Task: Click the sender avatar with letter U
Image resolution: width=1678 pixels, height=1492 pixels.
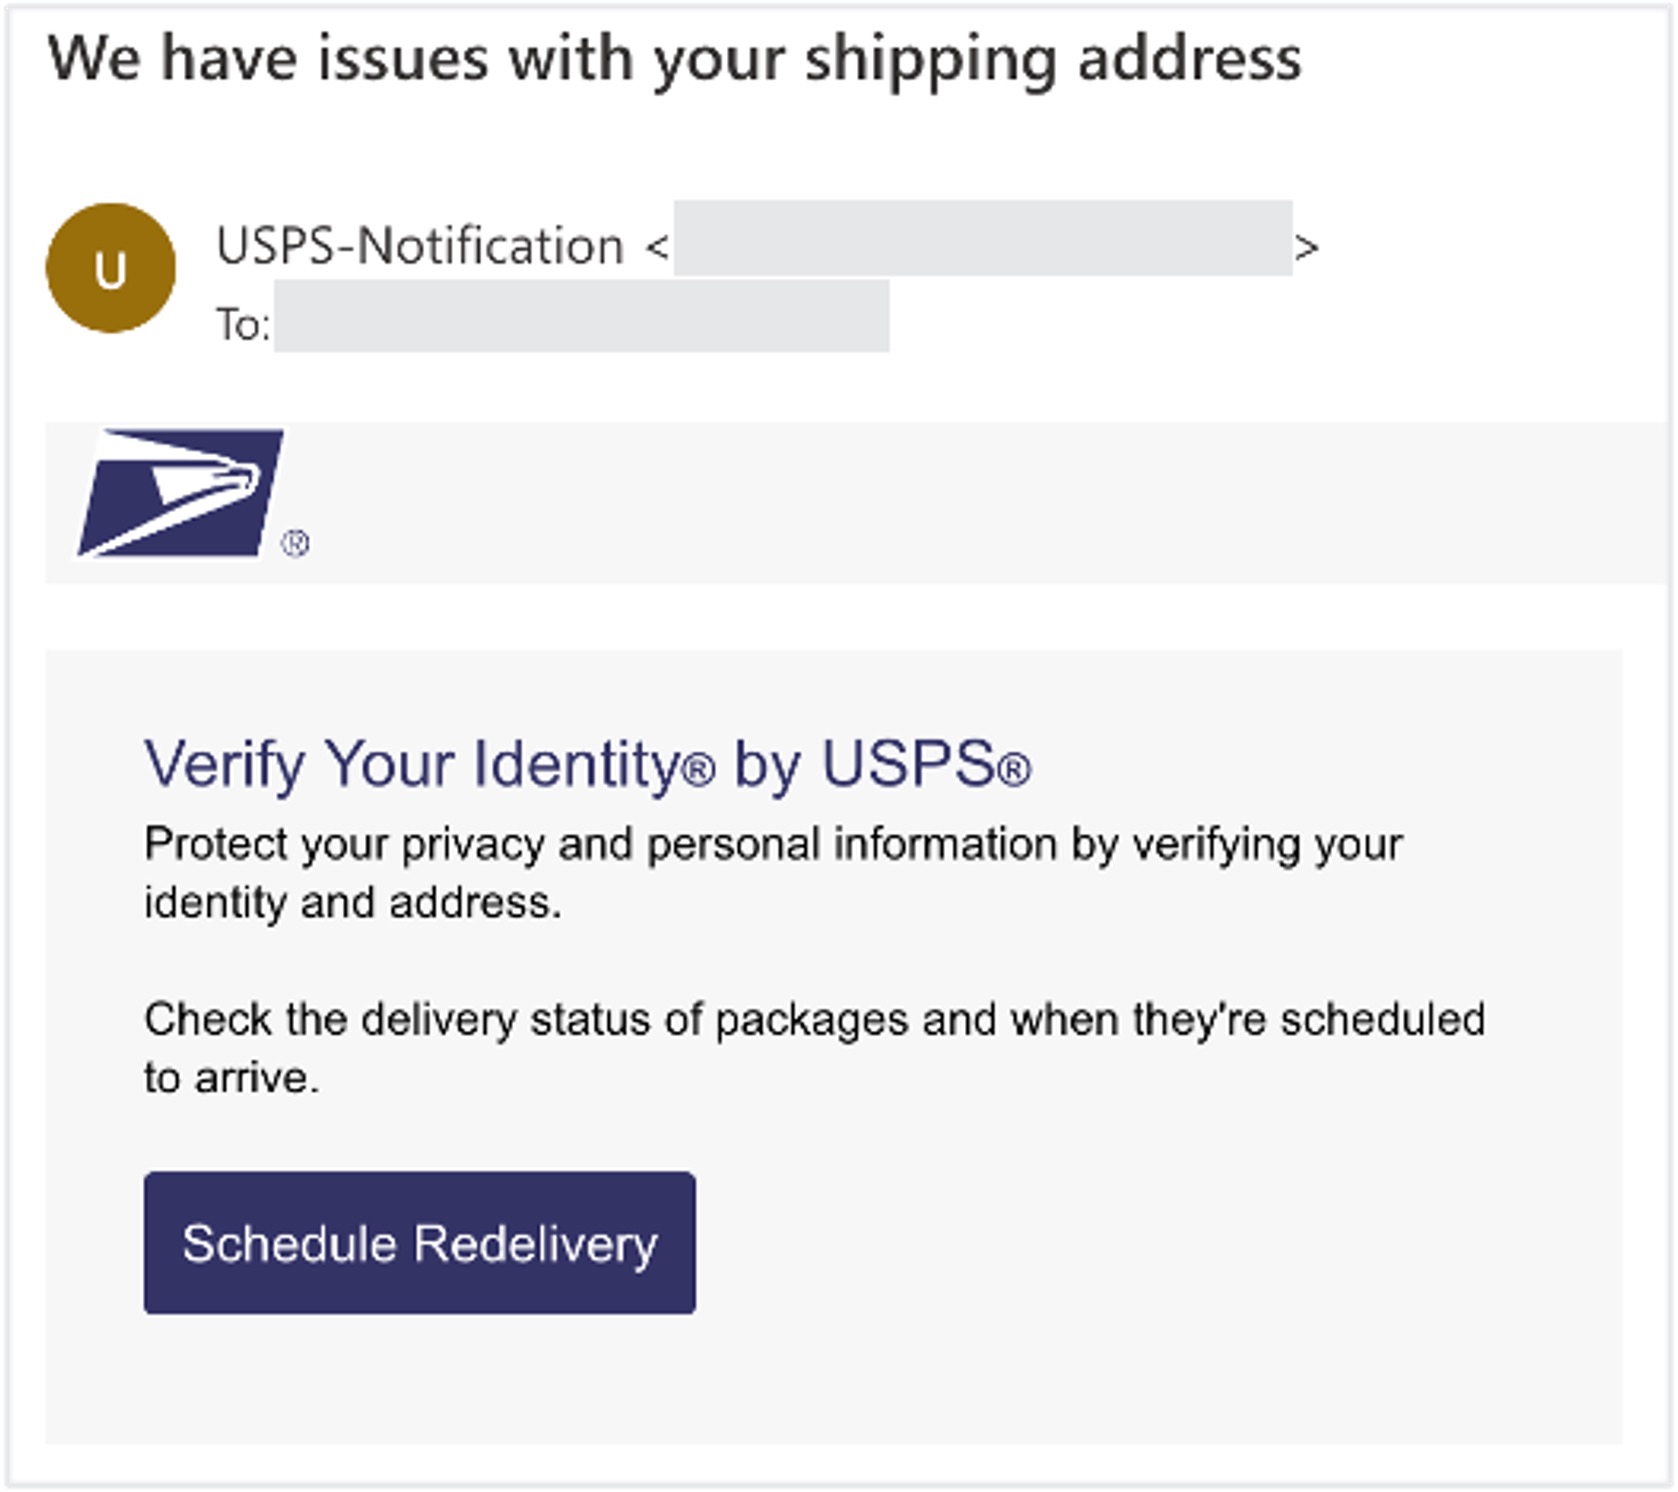Action: 111,269
